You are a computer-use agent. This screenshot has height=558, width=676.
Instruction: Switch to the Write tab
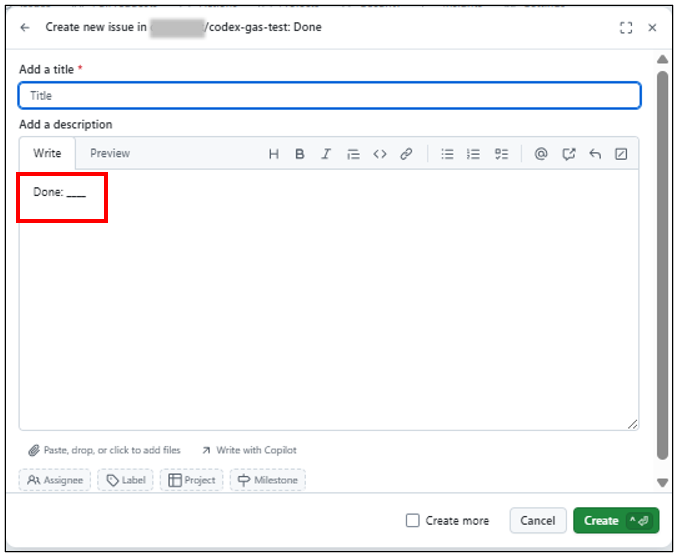click(x=47, y=153)
